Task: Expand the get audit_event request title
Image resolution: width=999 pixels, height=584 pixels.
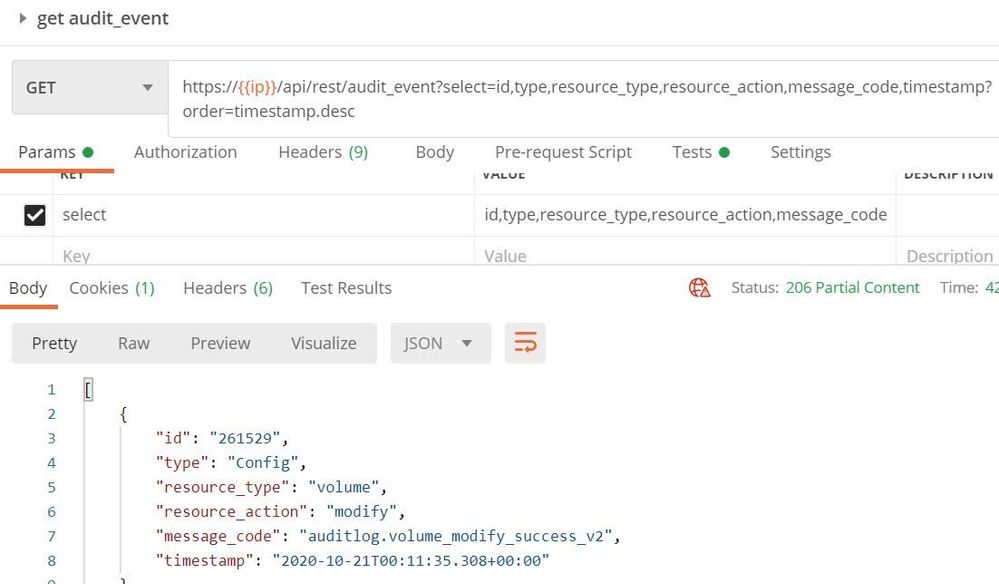Action: click(x=23, y=18)
